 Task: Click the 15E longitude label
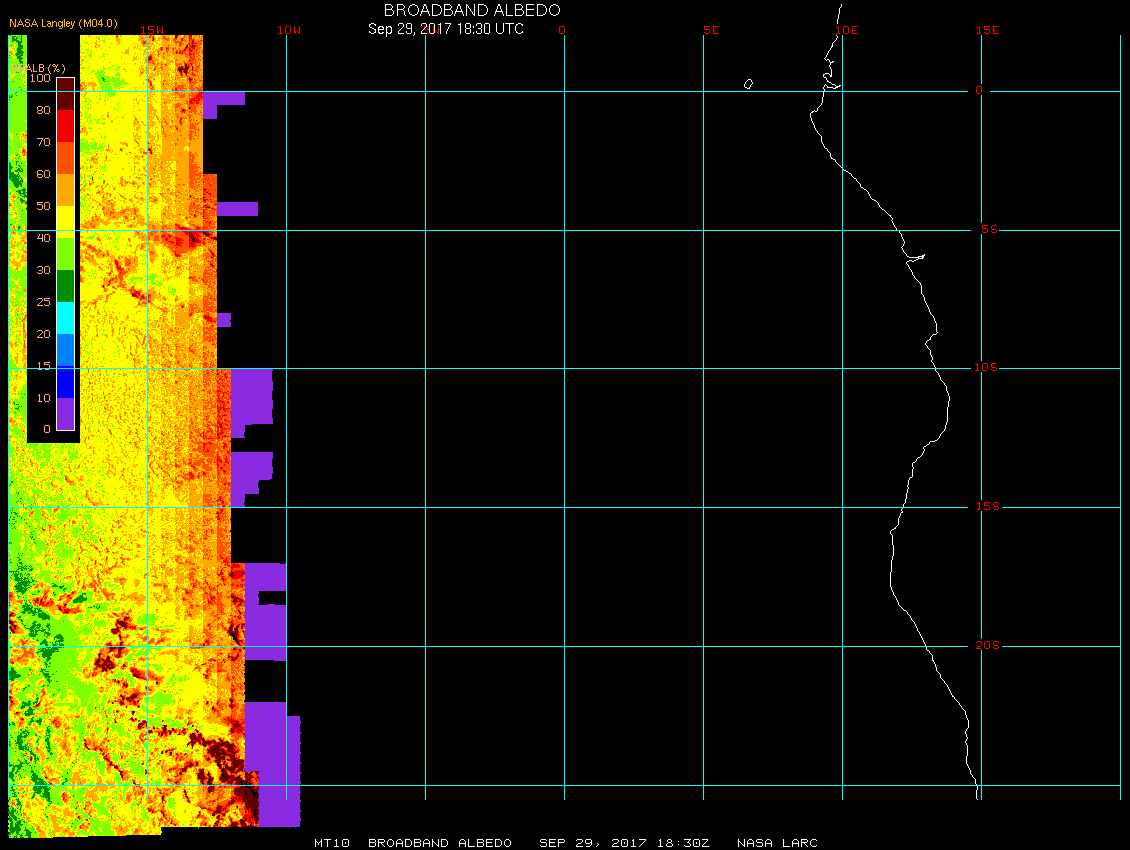(988, 30)
